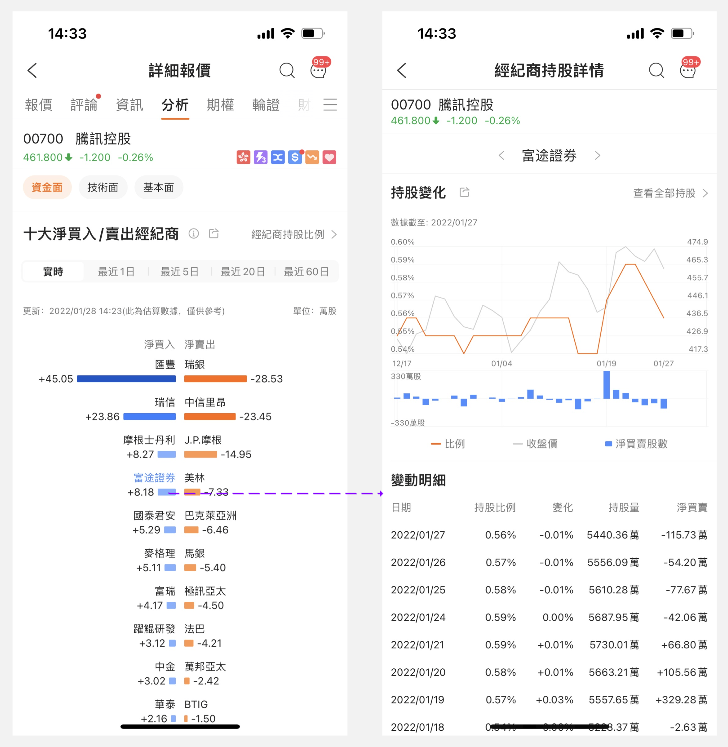This screenshot has width=728, height=747.
Task: Open the 查看全部持股 link
Action: [670, 193]
